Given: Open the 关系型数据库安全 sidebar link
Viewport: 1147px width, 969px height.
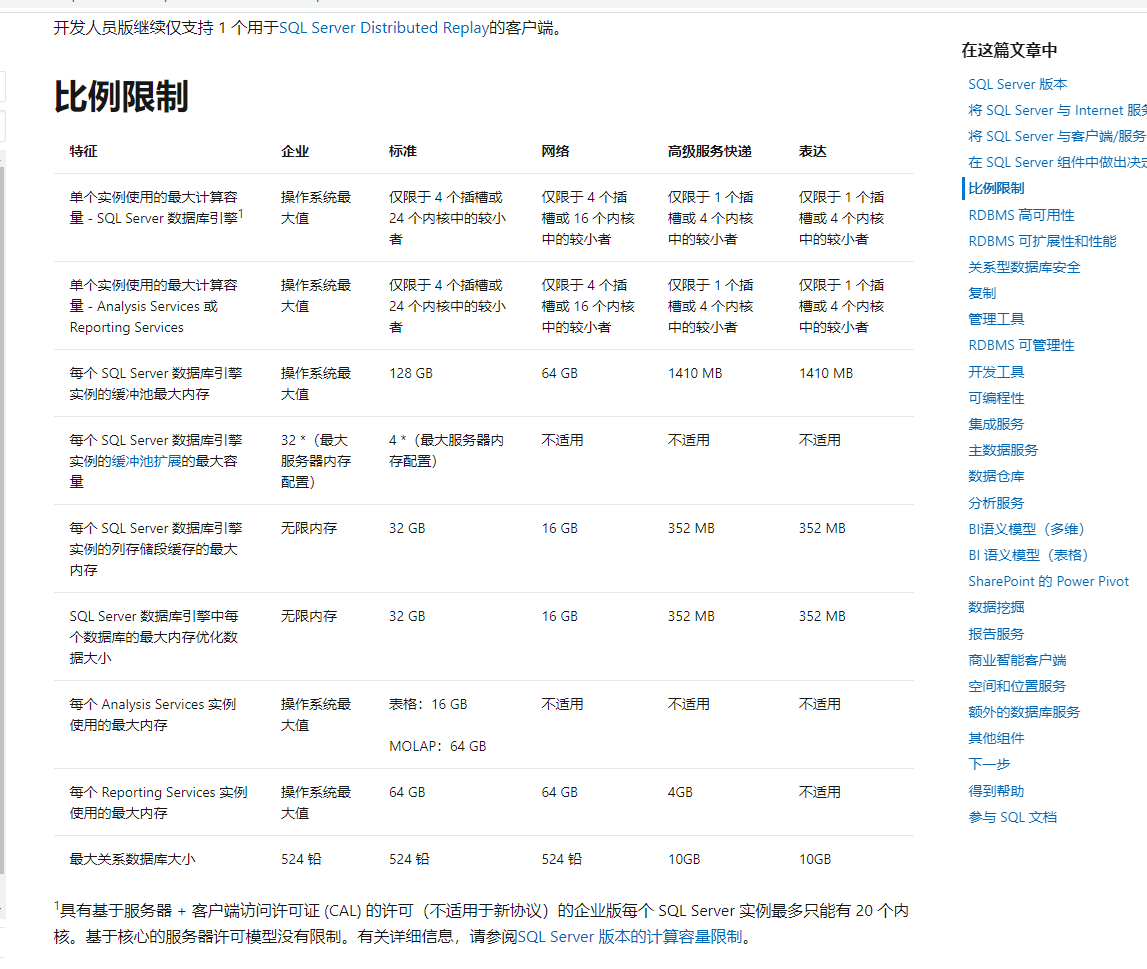Looking at the screenshot, I should pos(1024,267).
